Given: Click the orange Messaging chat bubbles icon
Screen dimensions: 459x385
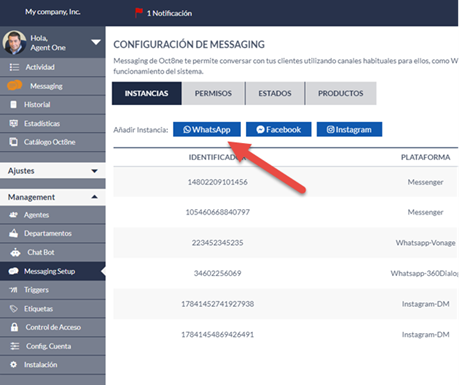Looking at the screenshot, I should (15, 85).
